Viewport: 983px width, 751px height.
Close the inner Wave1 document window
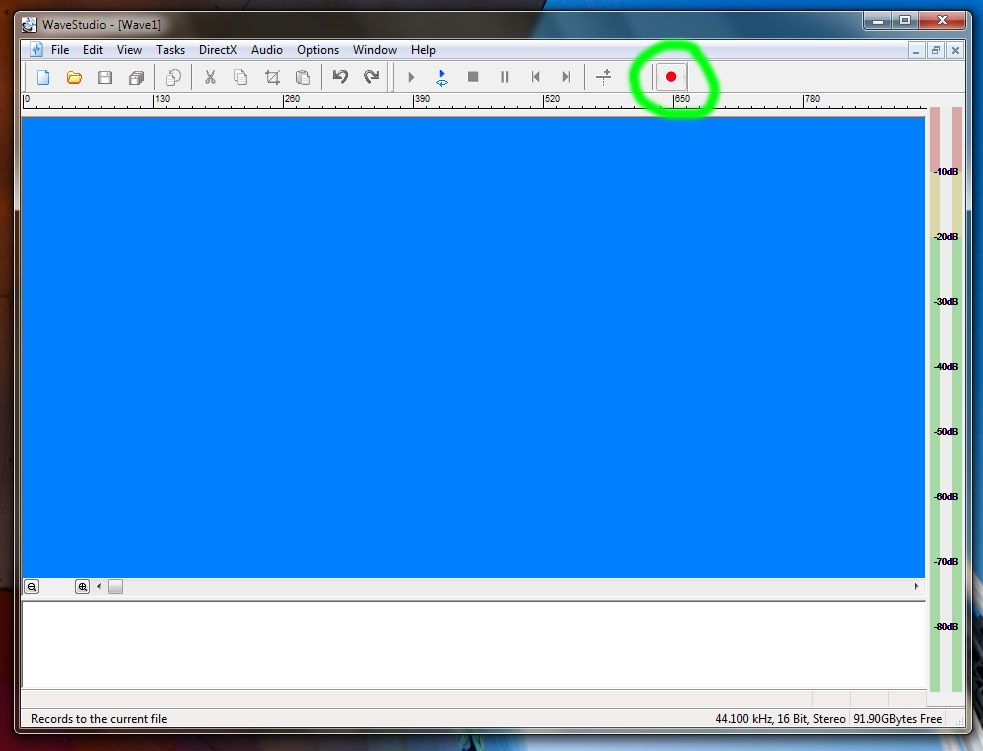(x=955, y=50)
